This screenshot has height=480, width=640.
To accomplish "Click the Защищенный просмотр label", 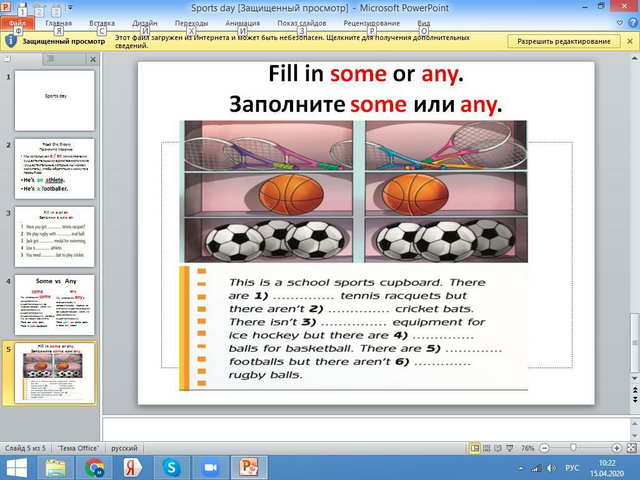I will [64, 41].
